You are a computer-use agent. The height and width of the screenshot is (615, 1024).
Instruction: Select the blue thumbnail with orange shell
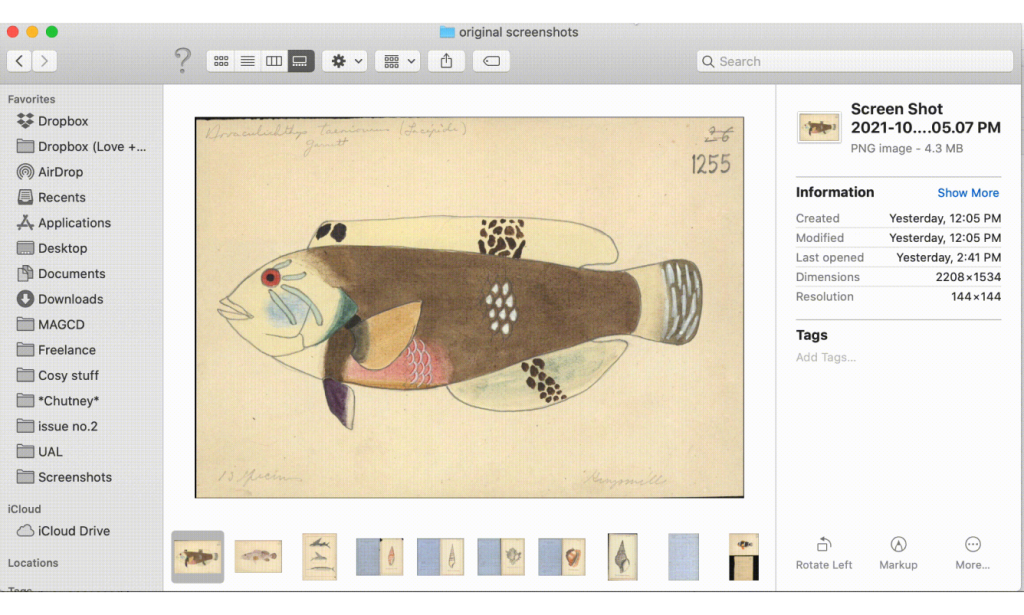coord(562,557)
